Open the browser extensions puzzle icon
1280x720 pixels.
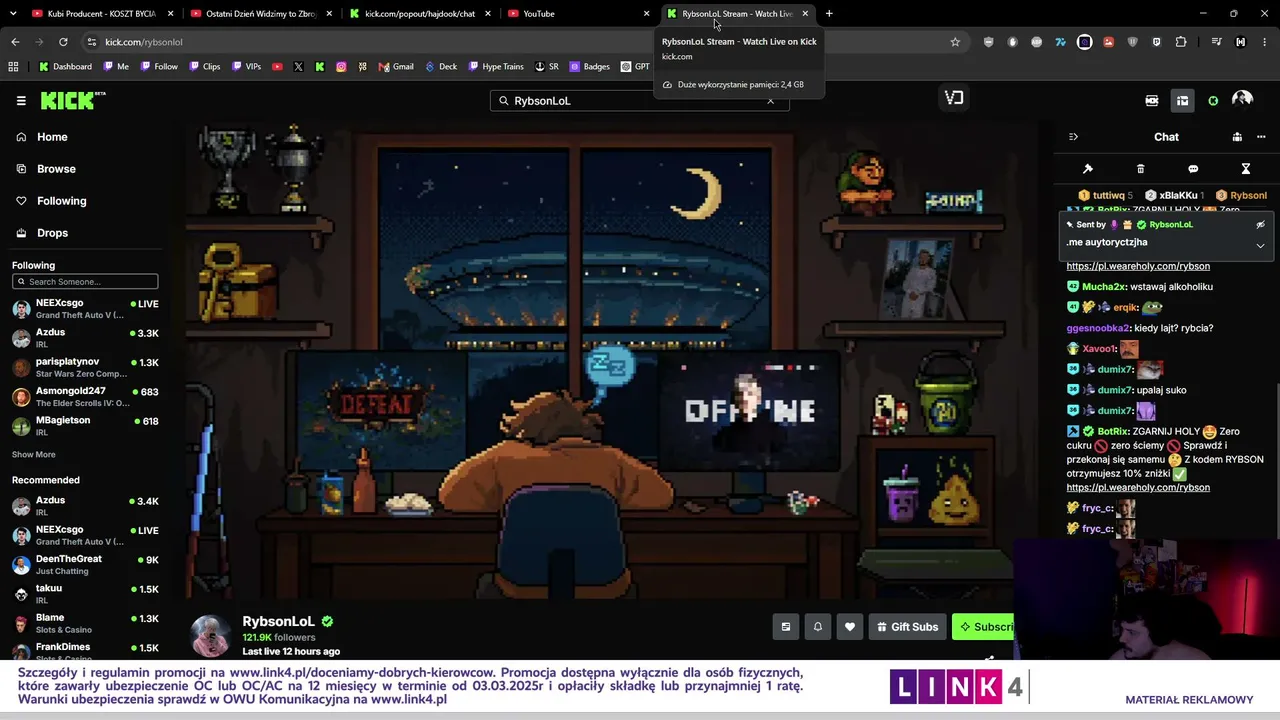point(1181,42)
